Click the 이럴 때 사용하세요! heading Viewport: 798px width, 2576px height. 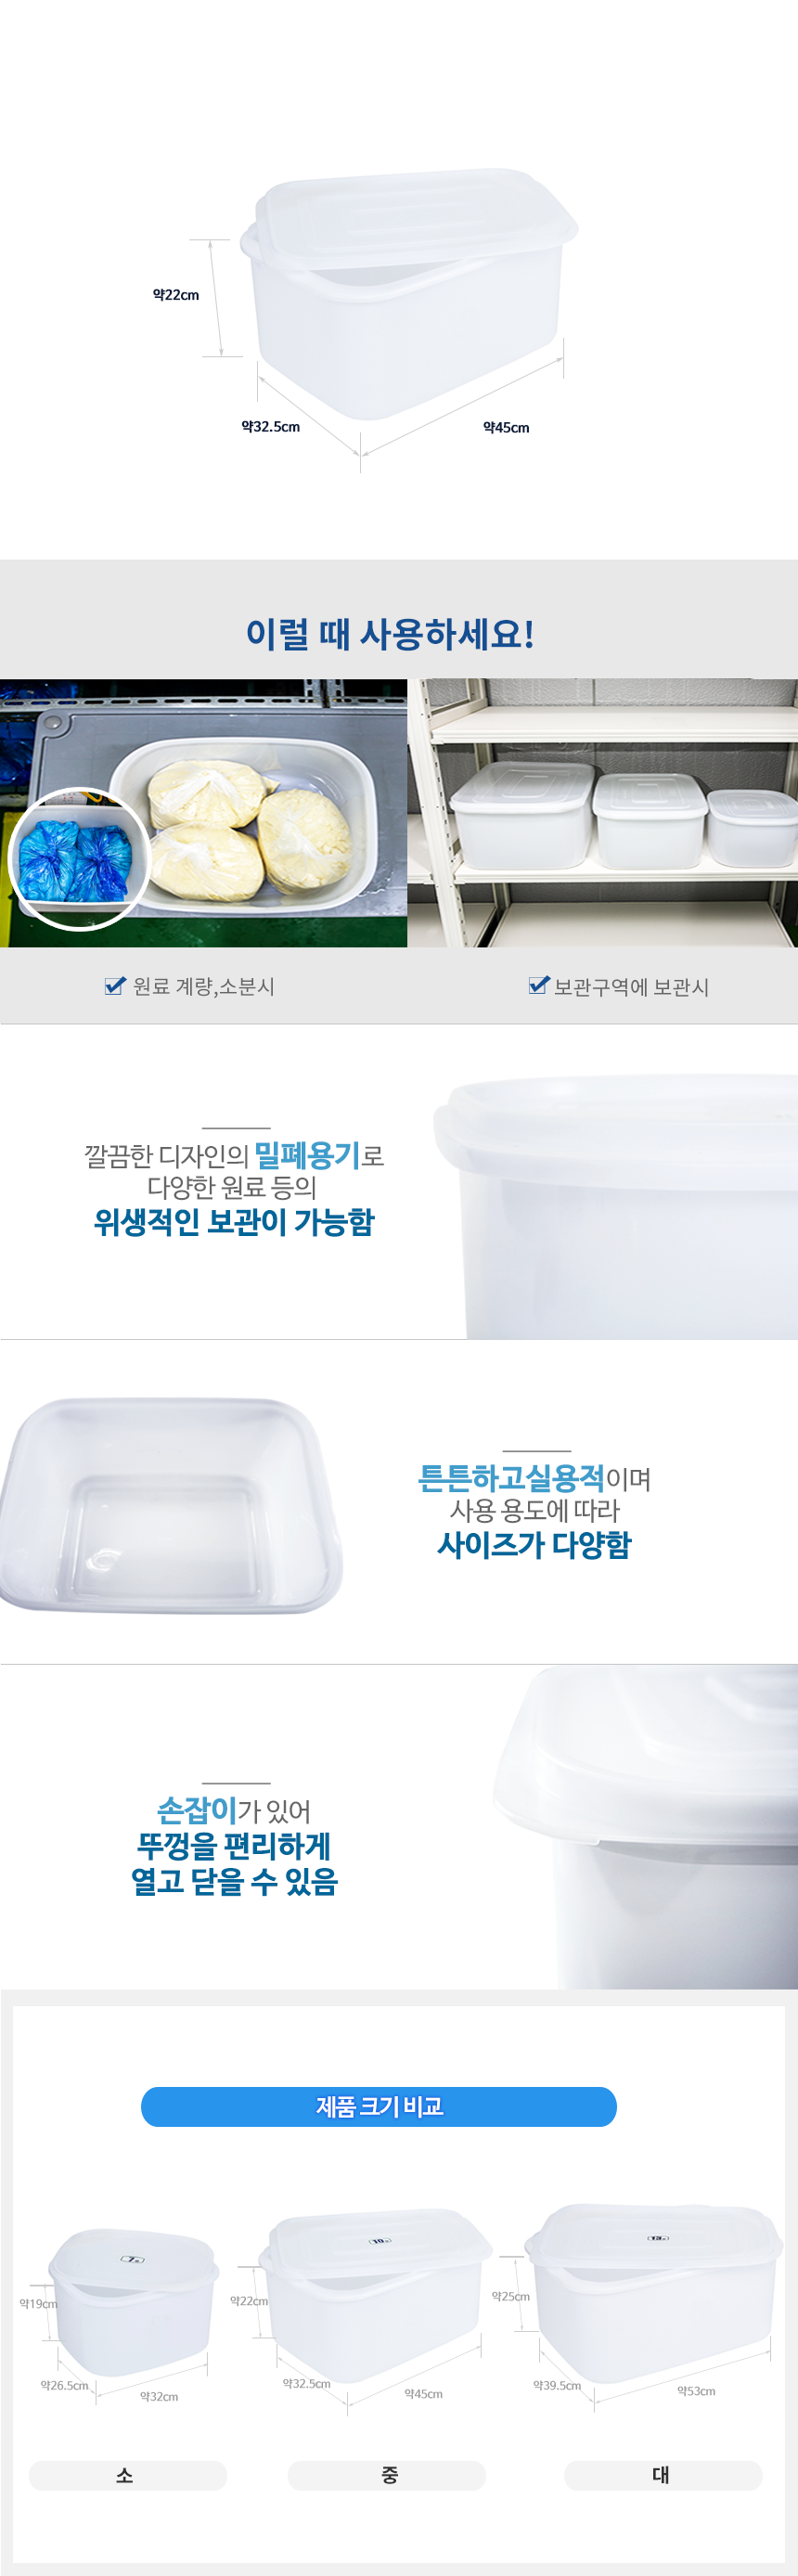tap(390, 634)
